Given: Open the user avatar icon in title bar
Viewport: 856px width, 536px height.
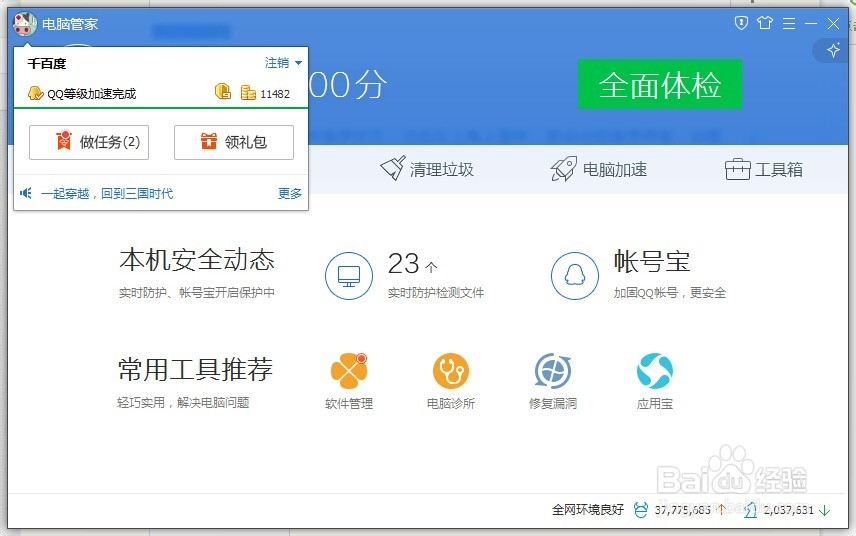Looking at the screenshot, I should [x=25, y=24].
